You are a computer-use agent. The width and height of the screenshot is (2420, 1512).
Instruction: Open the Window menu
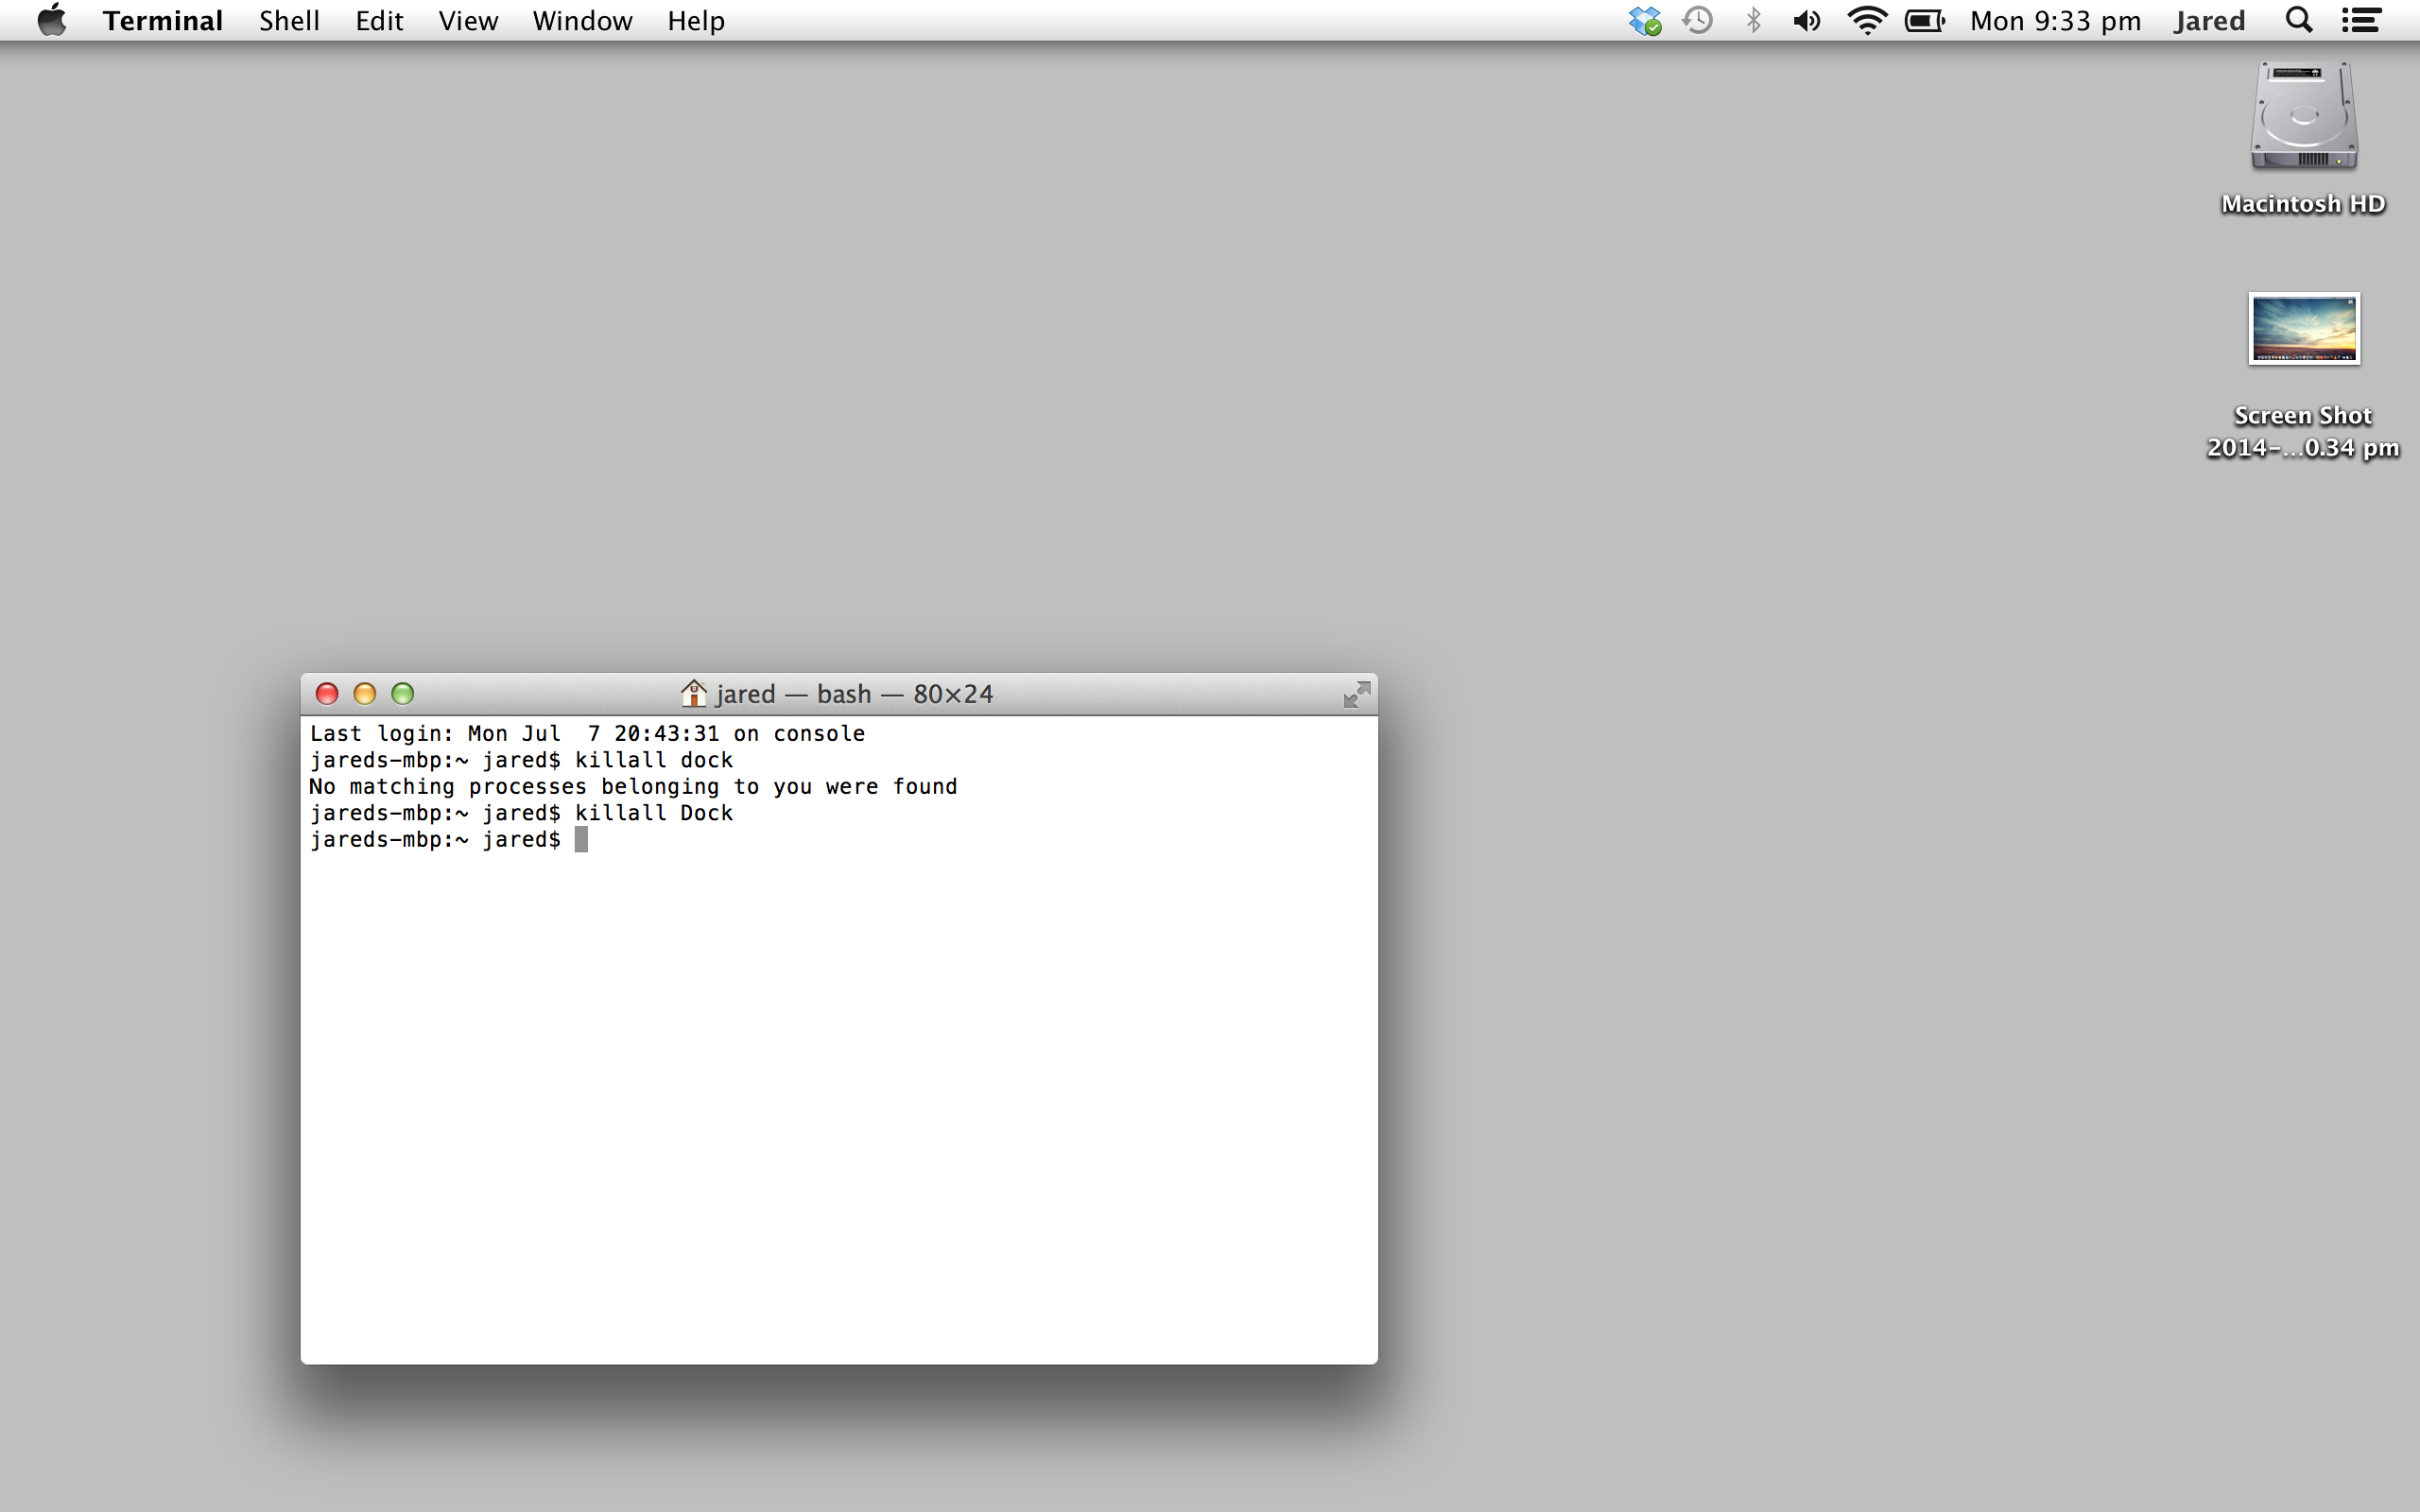[582, 21]
